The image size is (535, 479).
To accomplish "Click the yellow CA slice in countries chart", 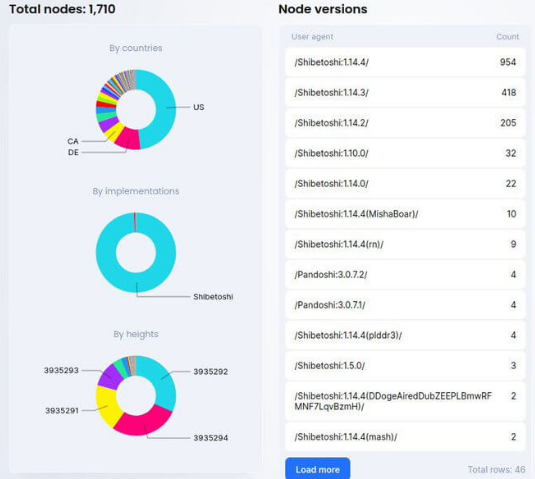I will 114,132.
